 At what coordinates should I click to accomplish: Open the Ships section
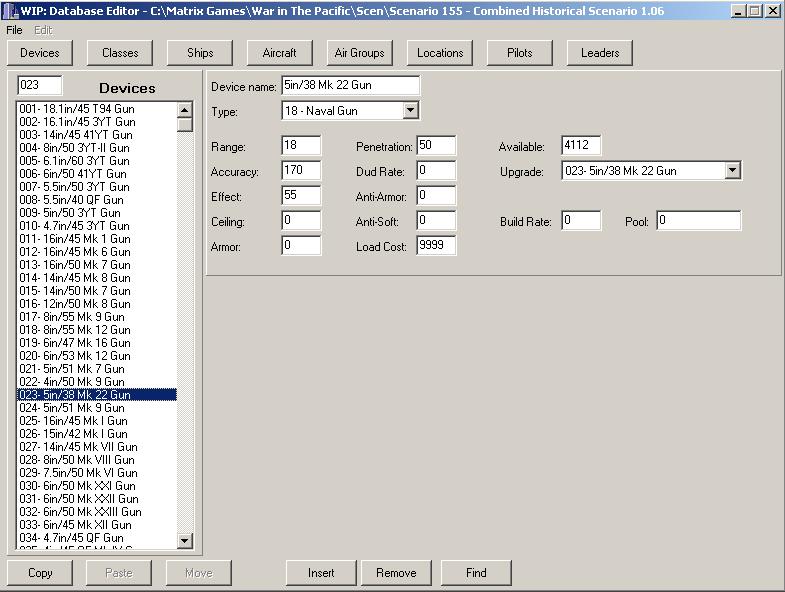200,53
